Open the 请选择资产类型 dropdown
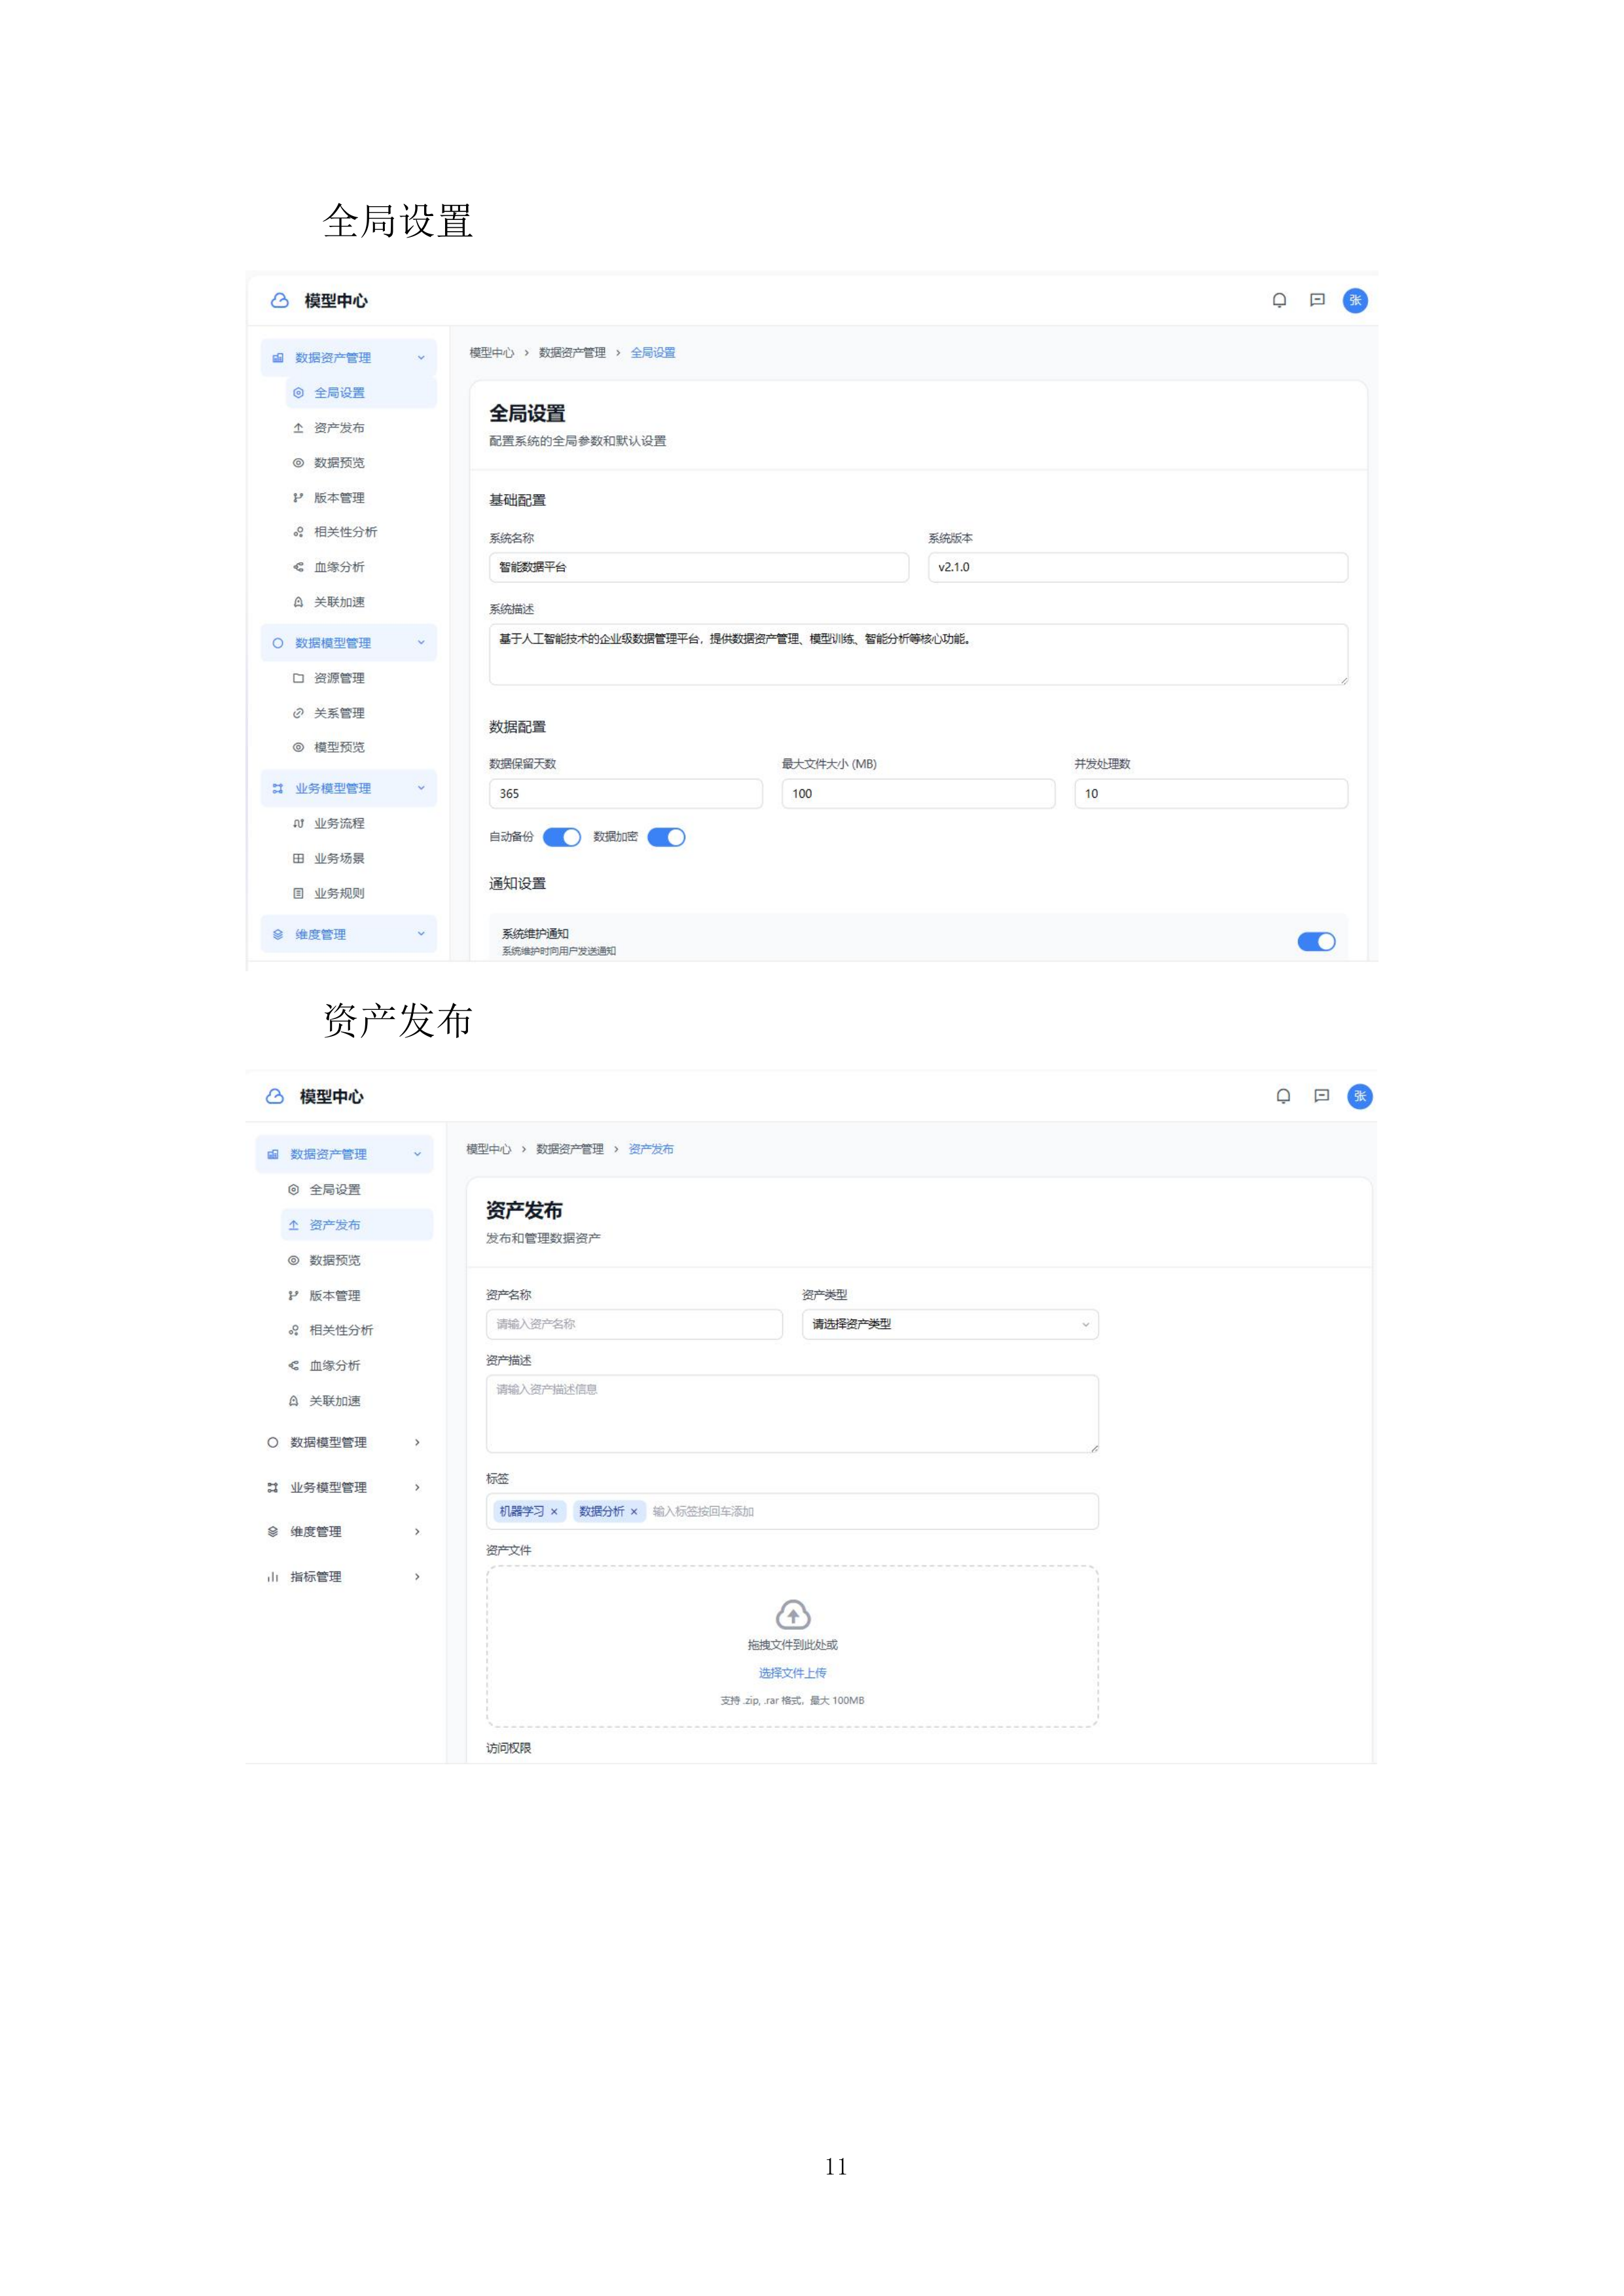 pyautogui.click(x=949, y=1324)
